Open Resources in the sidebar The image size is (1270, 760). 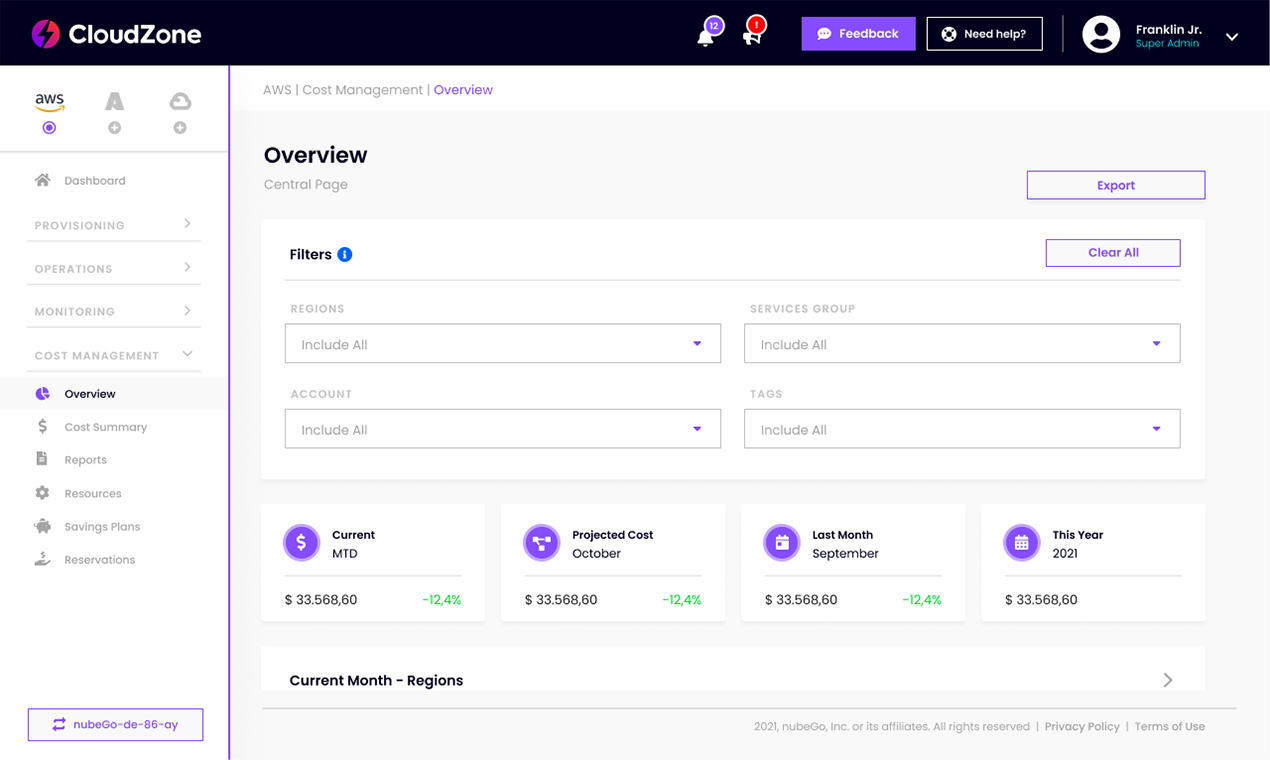tap(93, 493)
